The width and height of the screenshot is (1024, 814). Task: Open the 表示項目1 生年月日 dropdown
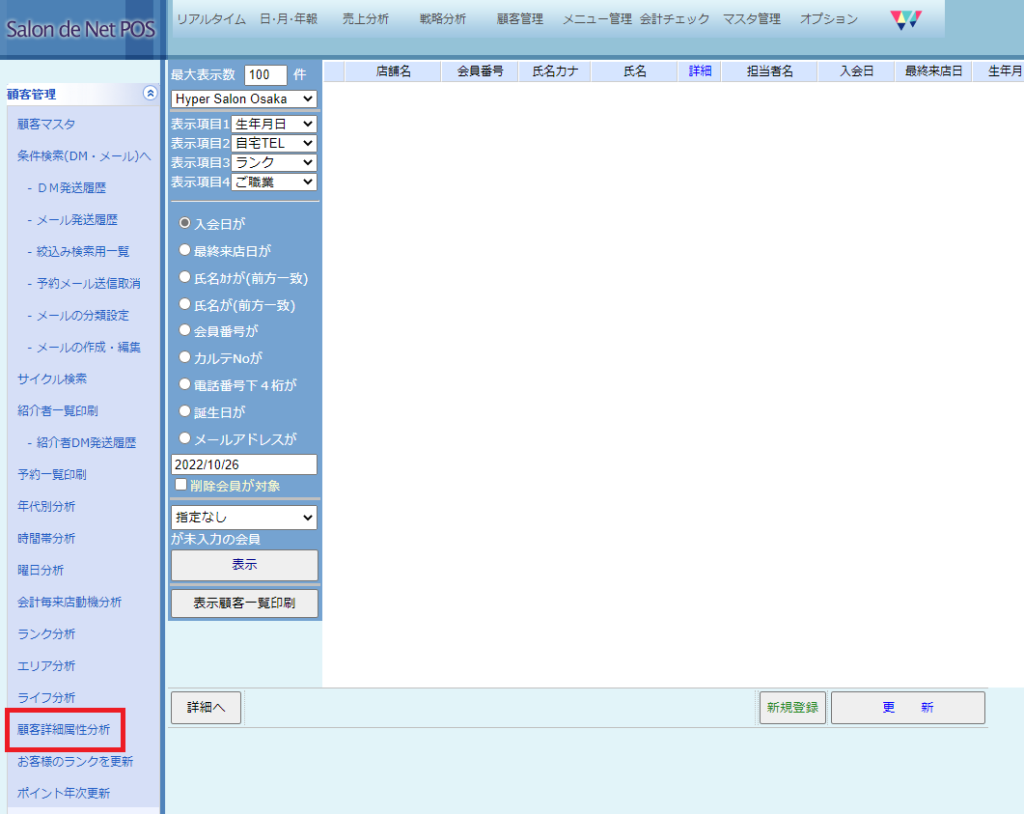(x=274, y=124)
